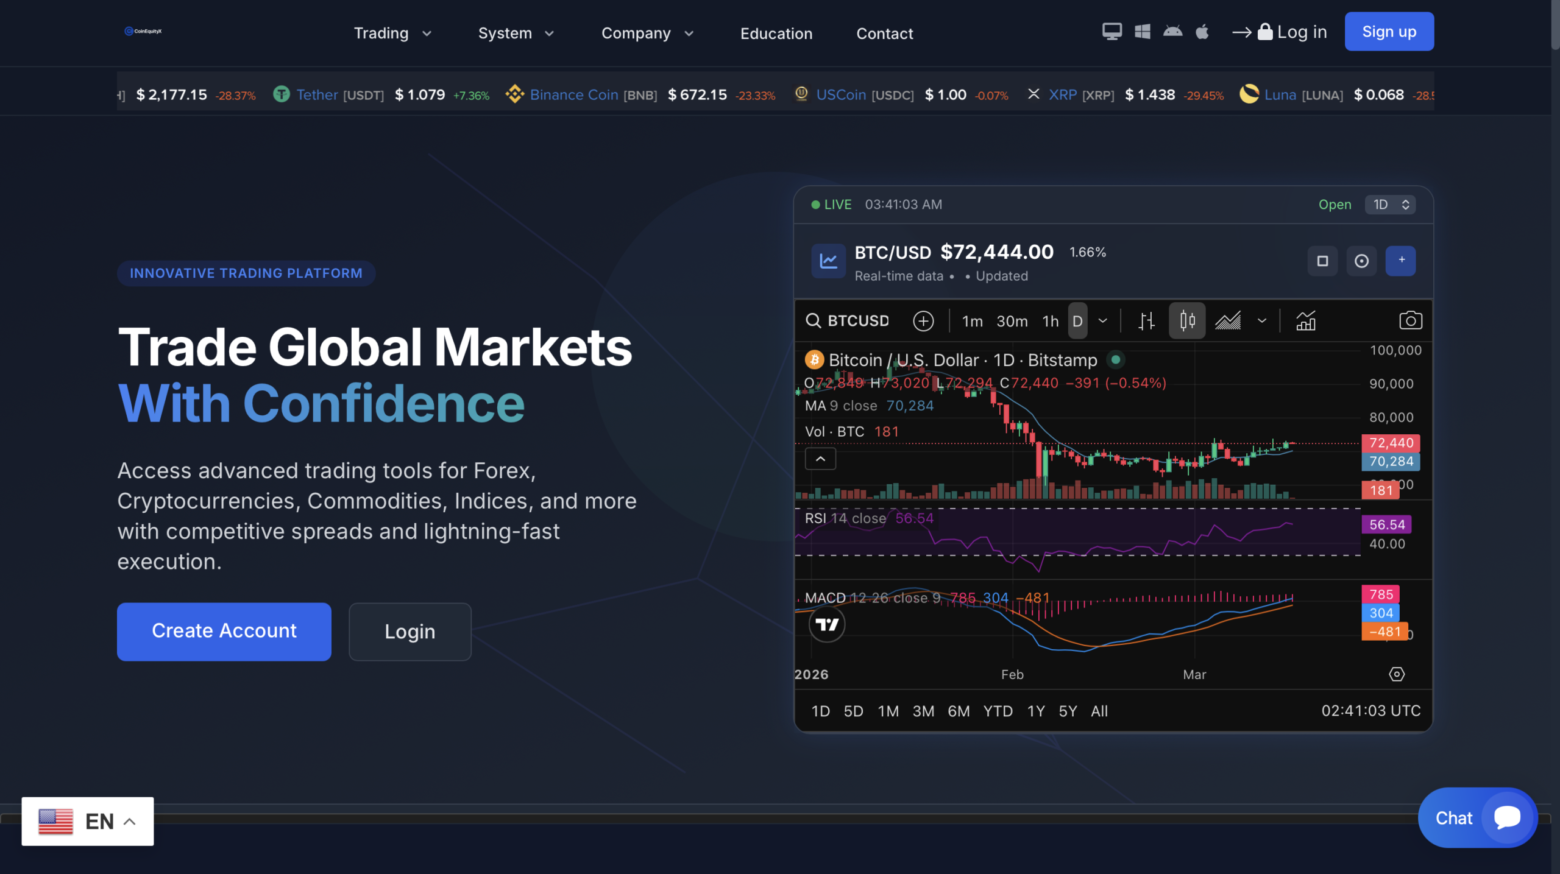Click the Windows platform icon

(x=1142, y=32)
